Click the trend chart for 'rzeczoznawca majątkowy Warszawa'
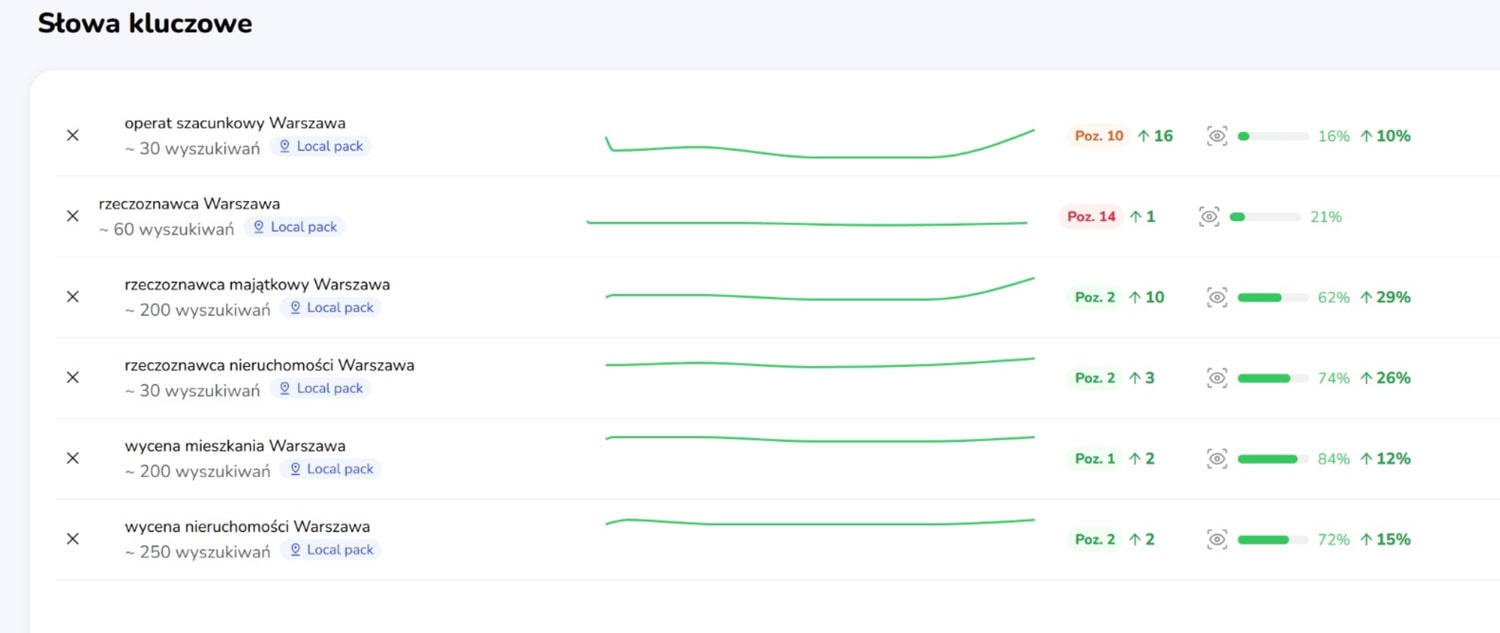The height and width of the screenshot is (633, 1500). (820, 294)
